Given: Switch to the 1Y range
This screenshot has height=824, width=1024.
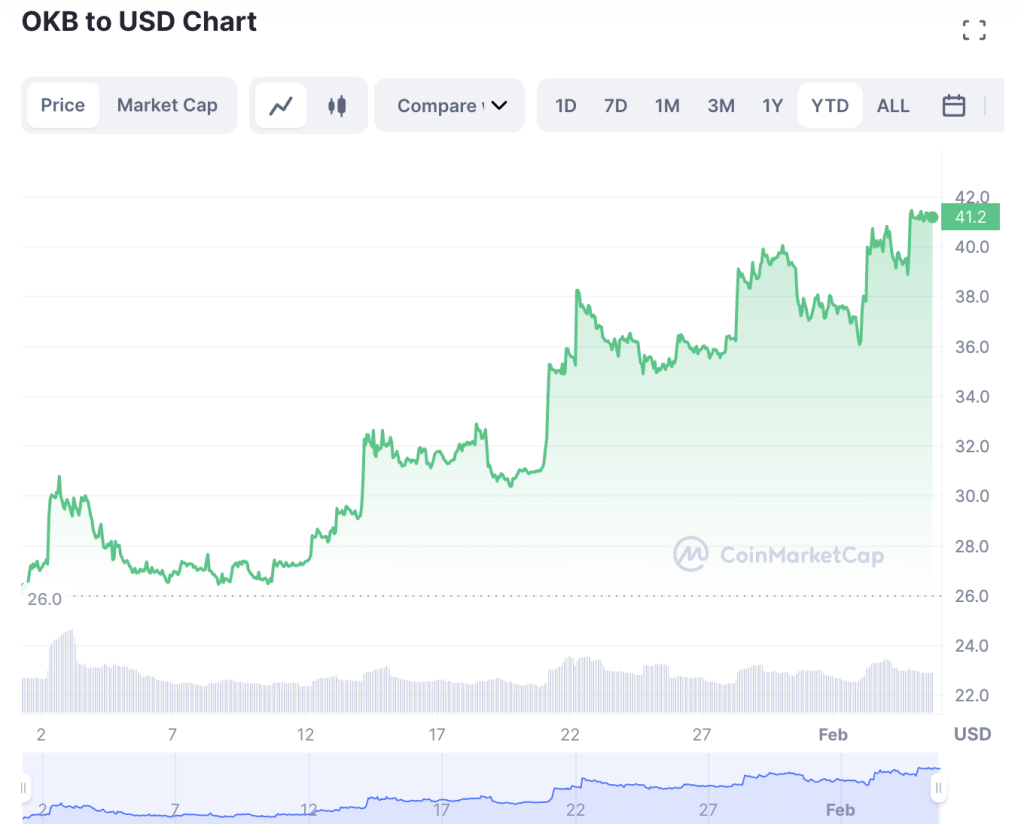Looking at the screenshot, I should pyautogui.click(x=773, y=106).
